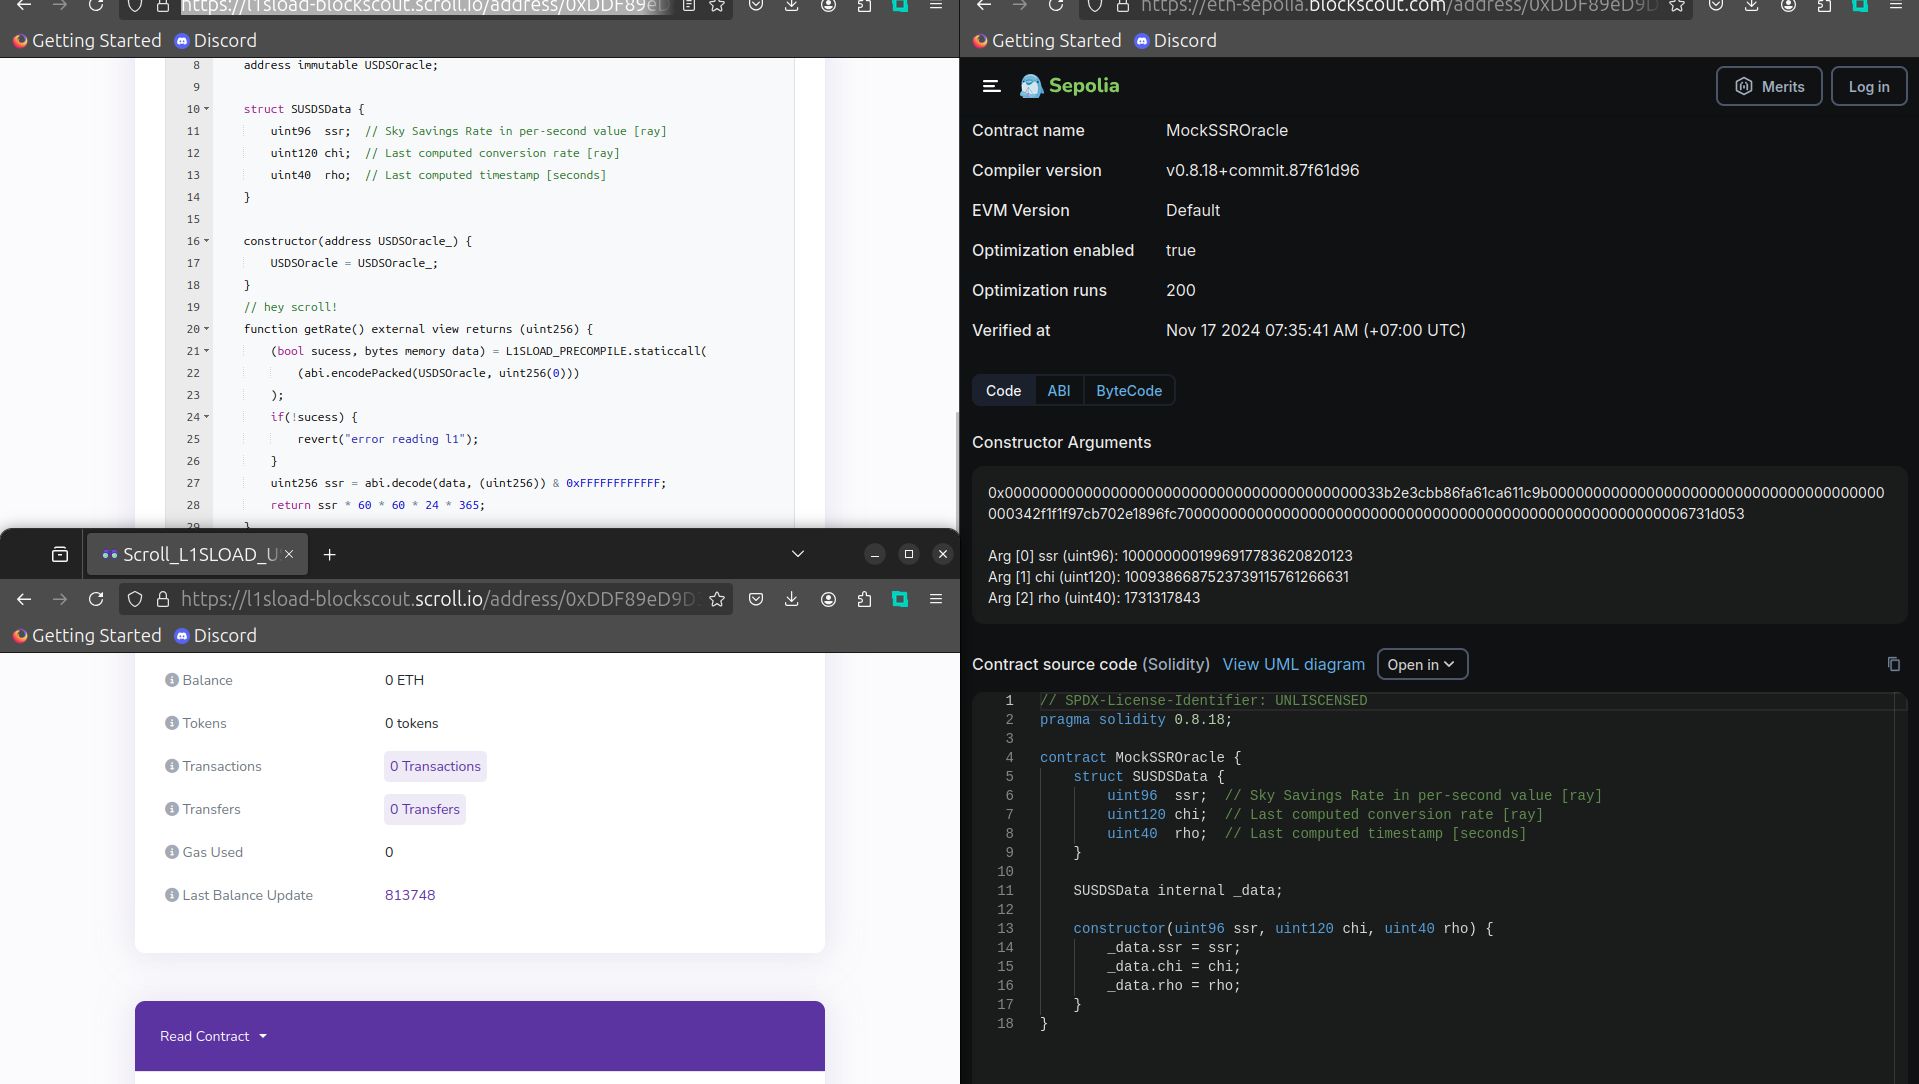Collapse getRate function fold on line 20
The width and height of the screenshot is (1919, 1084).
(207, 329)
